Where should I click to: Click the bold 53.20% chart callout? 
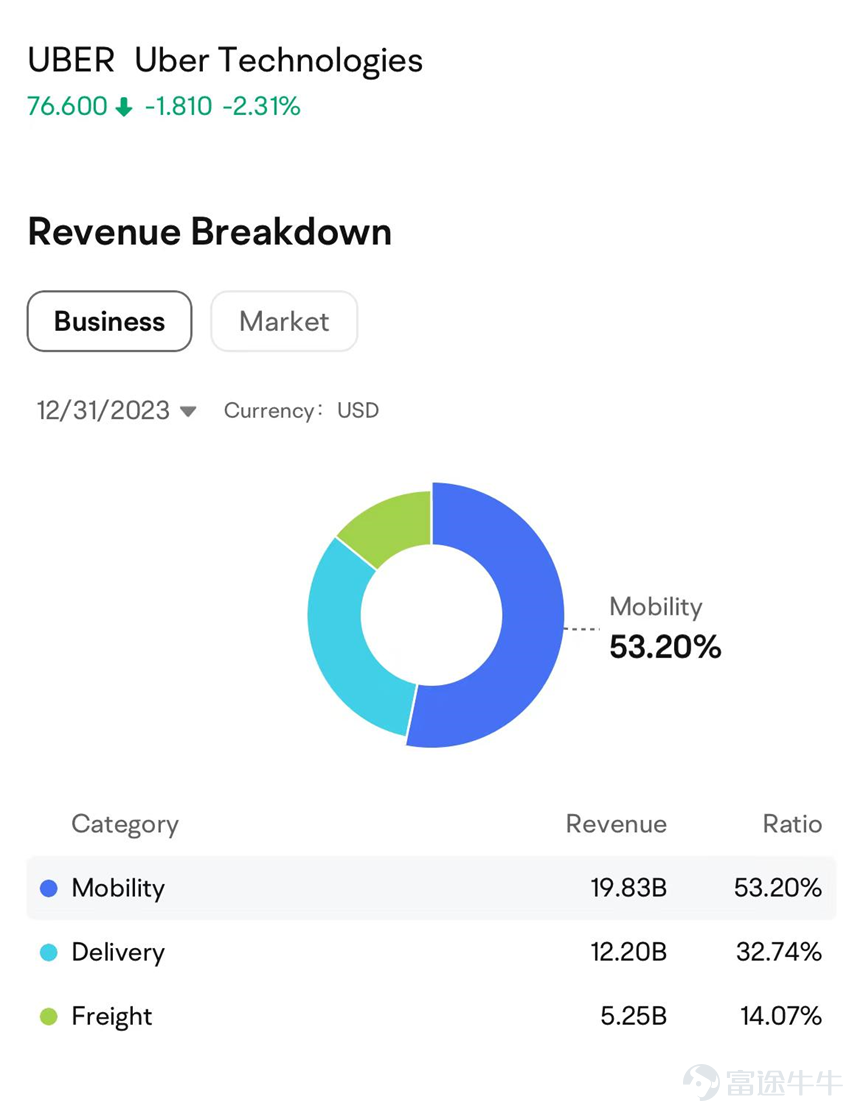[665, 647]
